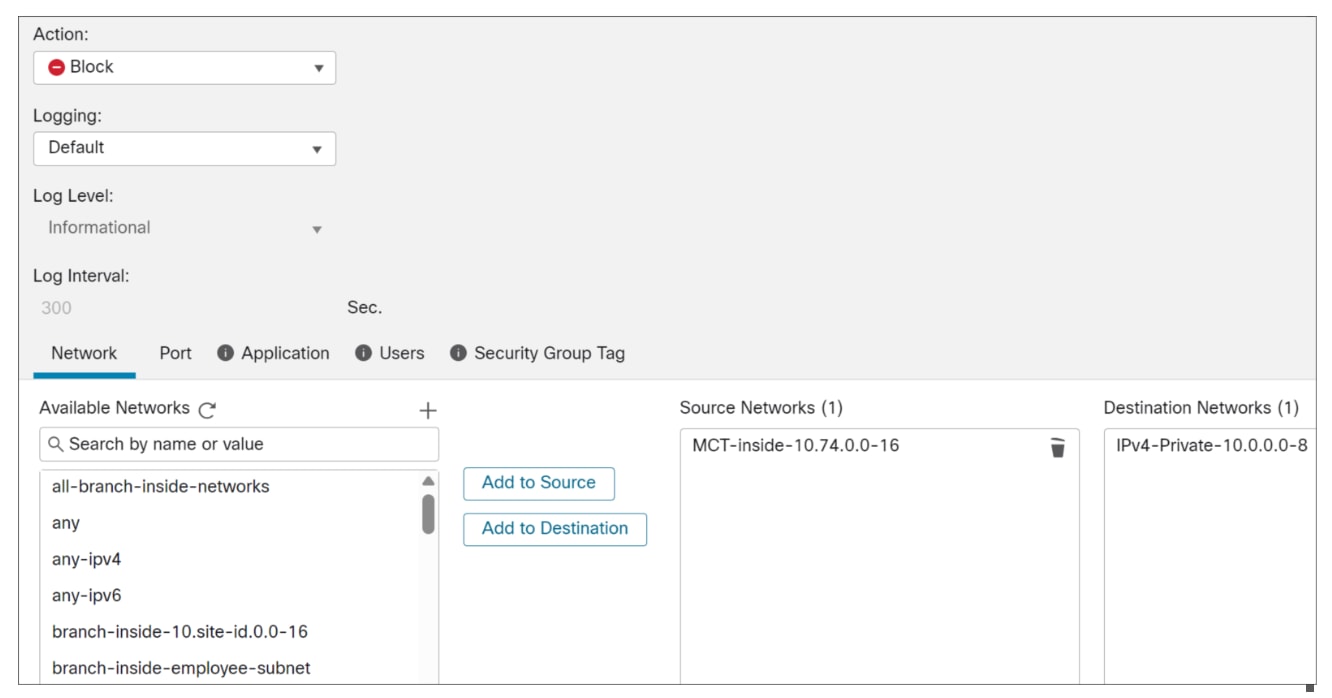Open the Log Level Informational dropdown
The width and height of the screenshot is (1332, 698).
click(x=184, y=228)
